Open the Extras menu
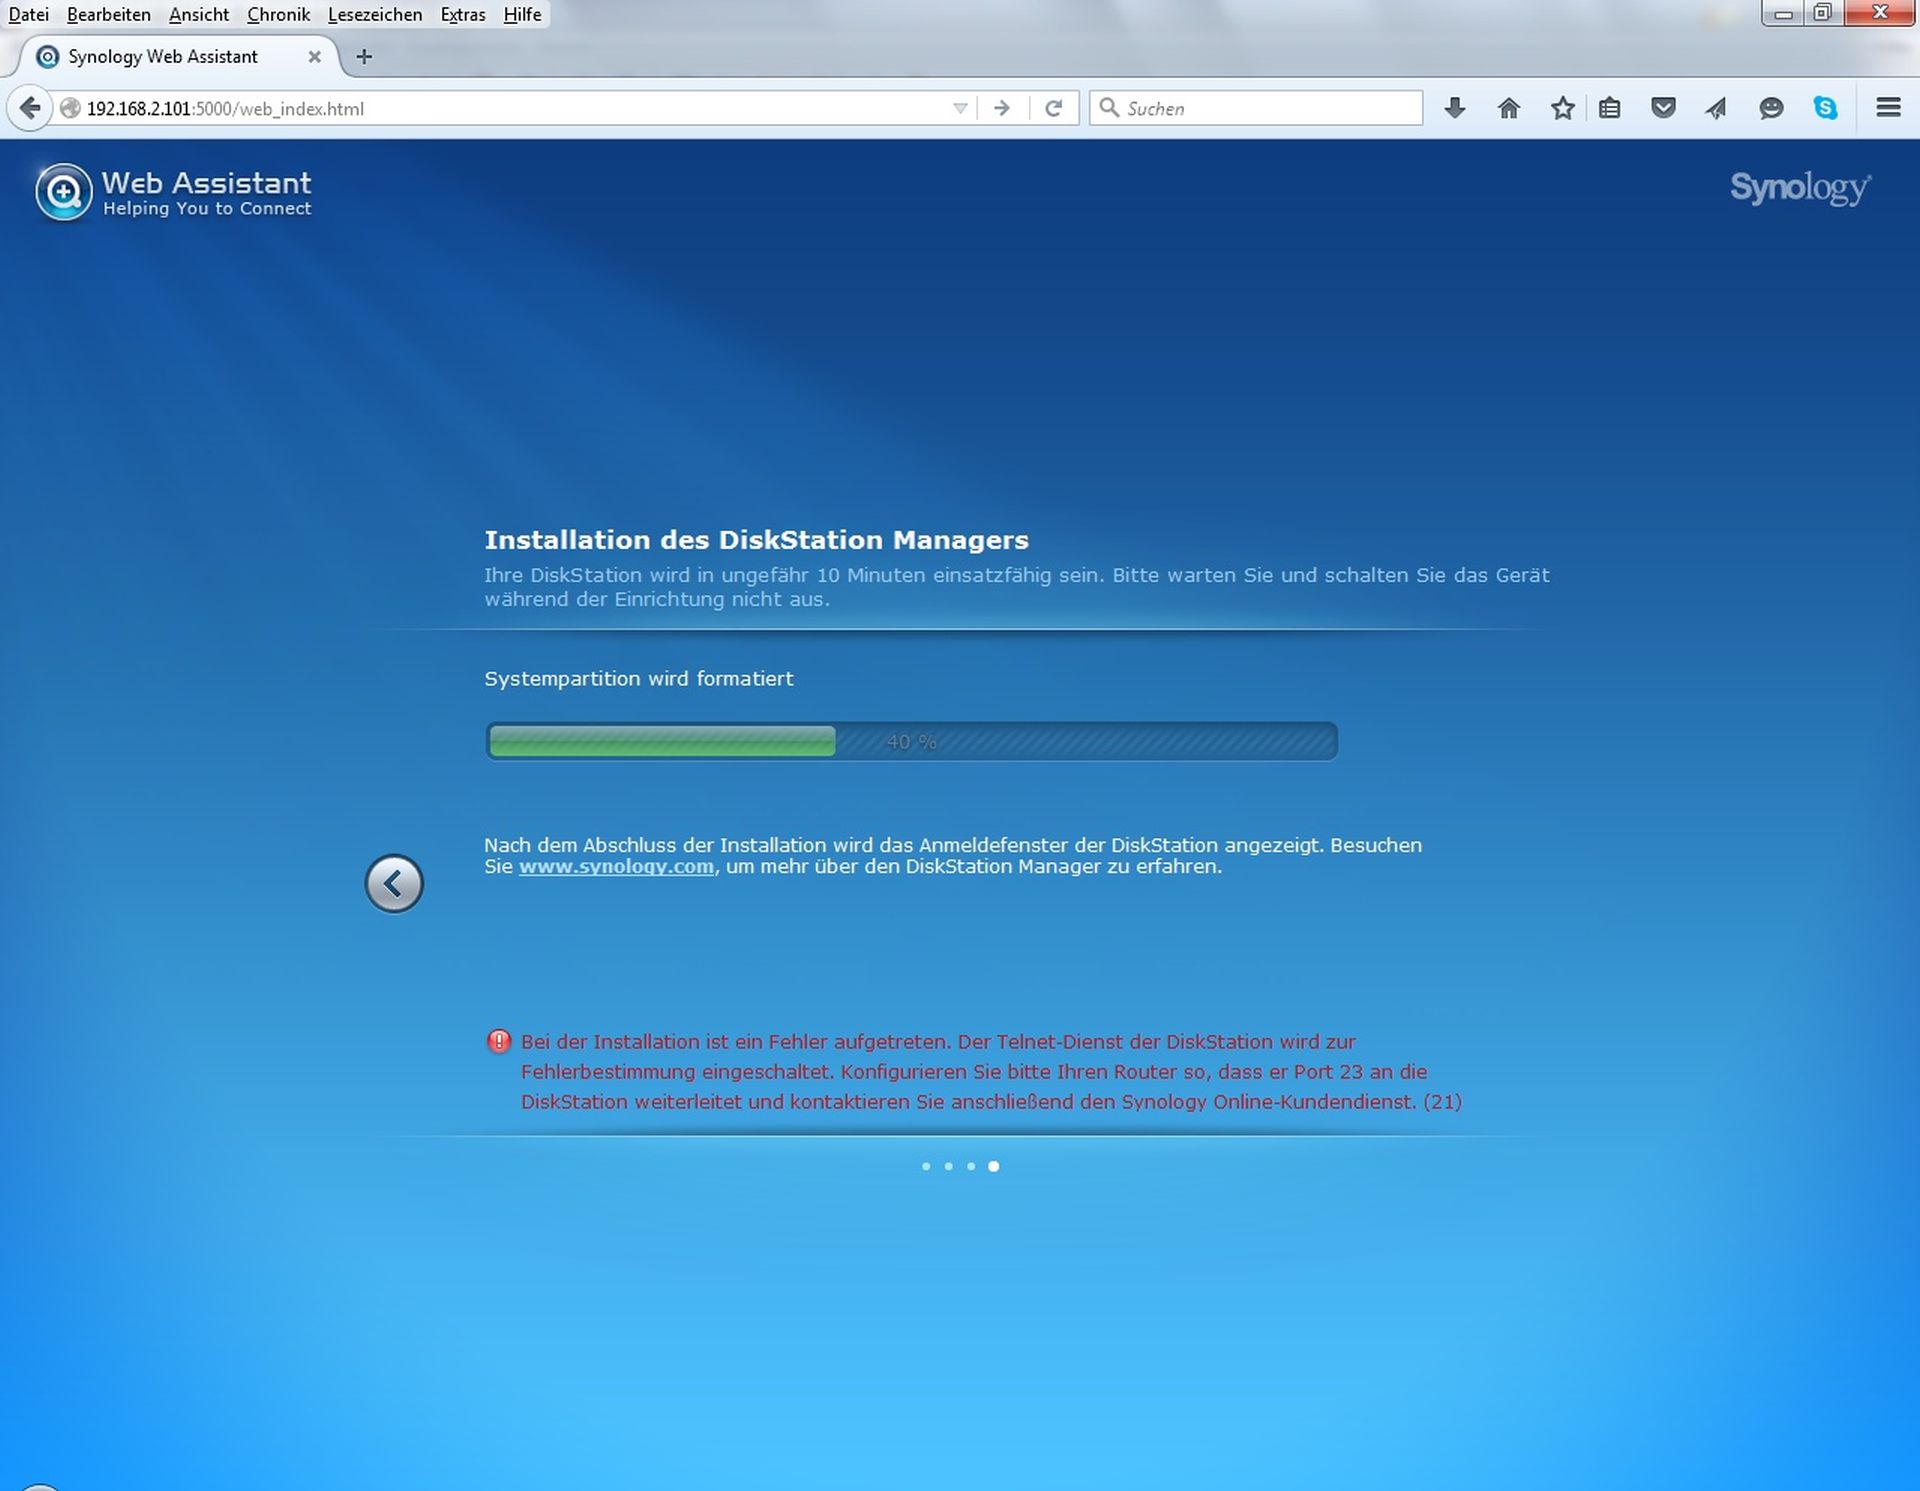The height and width of the screenshot is (1491, 1920). tap(463, 14)
